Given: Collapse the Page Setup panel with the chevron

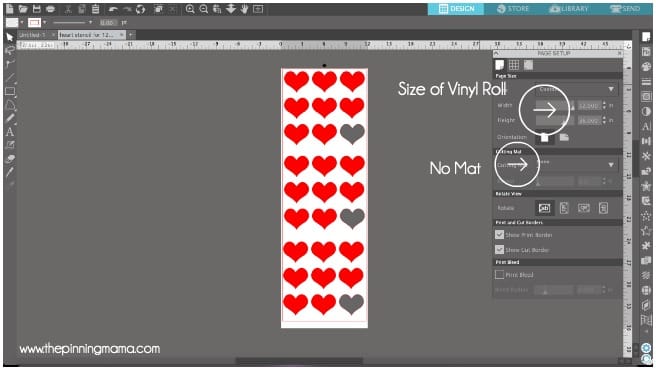Looking at the screenshot, I should [x=496, y=54].
